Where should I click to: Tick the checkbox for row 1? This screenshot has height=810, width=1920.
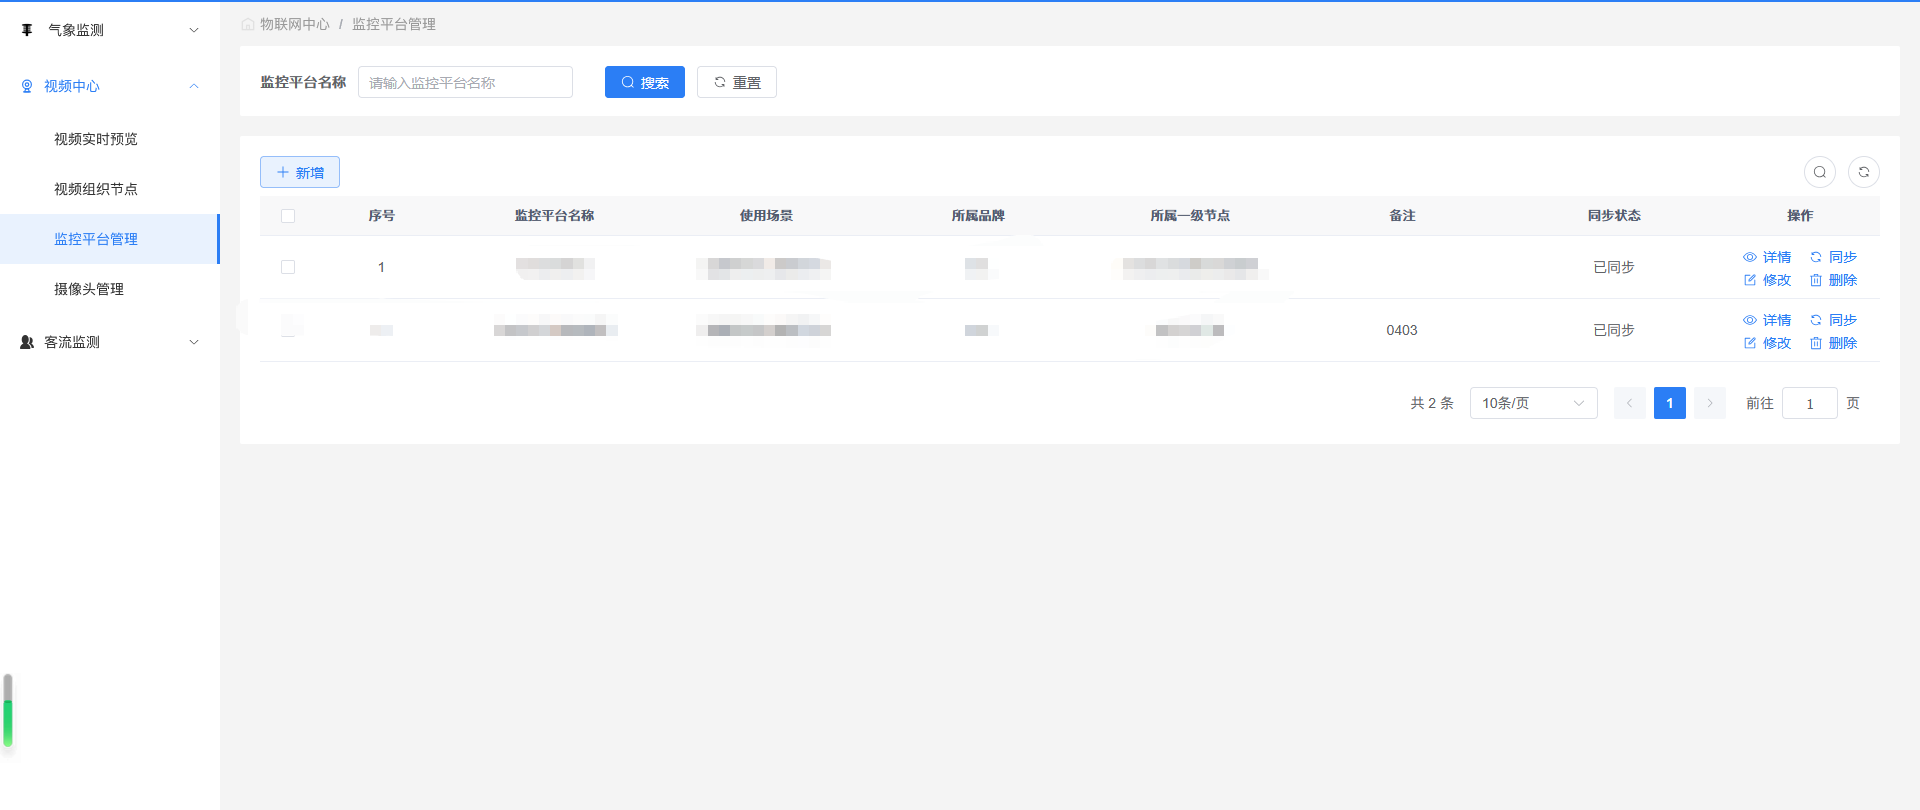tap(288, 267)
